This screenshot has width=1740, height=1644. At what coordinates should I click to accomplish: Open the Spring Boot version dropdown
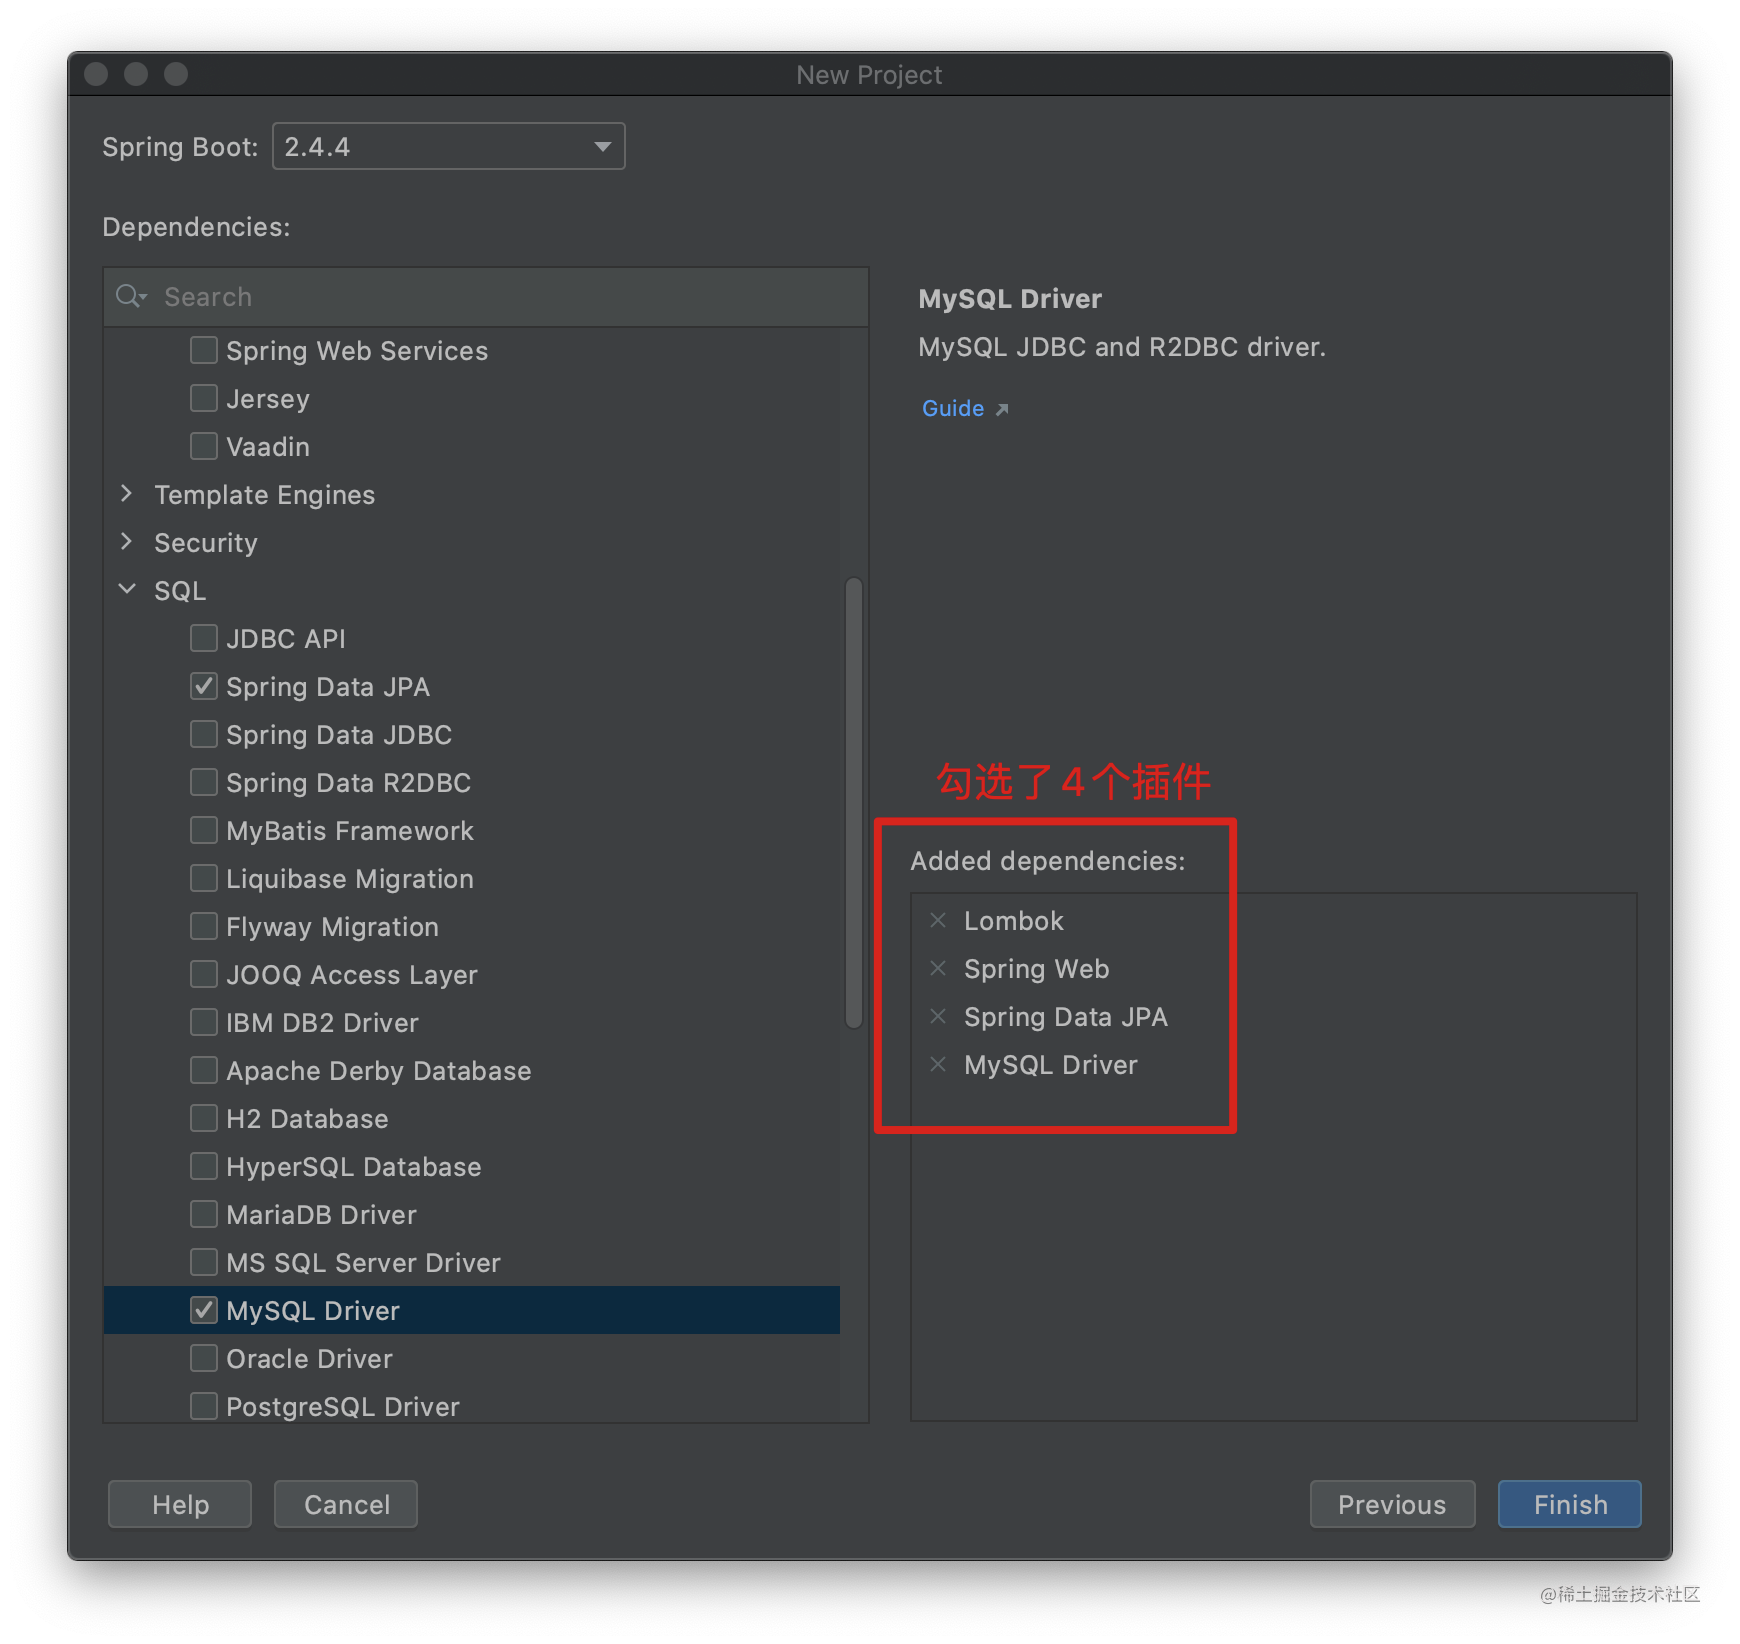coord(448,146)
